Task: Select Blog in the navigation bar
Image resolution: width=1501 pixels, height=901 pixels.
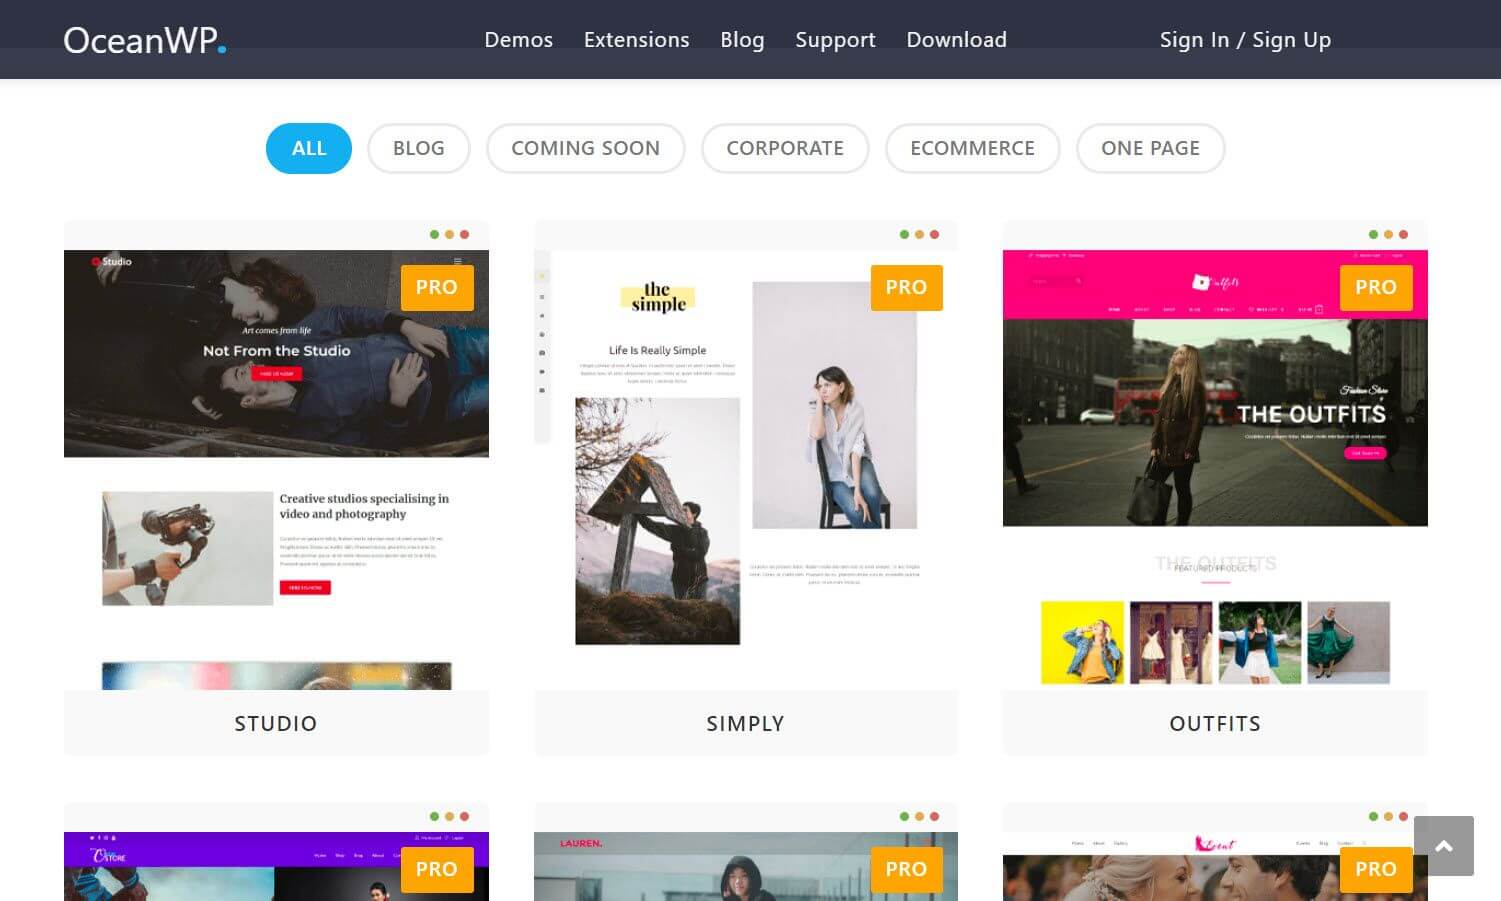Action: tap(742, 40)
